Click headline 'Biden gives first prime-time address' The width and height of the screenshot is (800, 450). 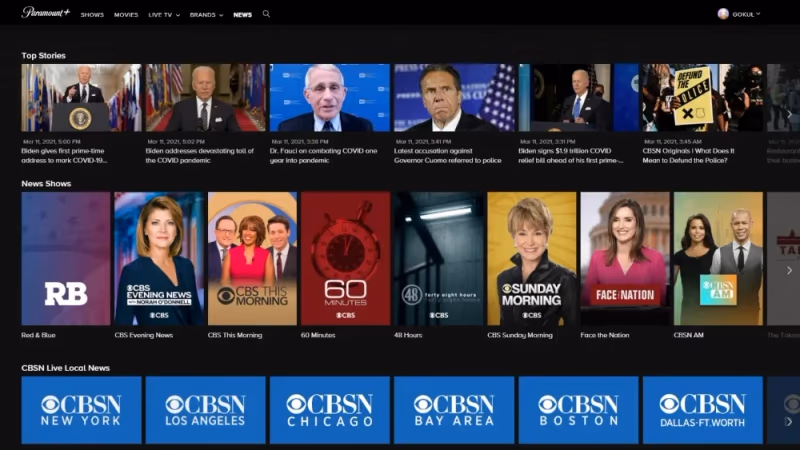pyautogui.click(x=64, y=156)
